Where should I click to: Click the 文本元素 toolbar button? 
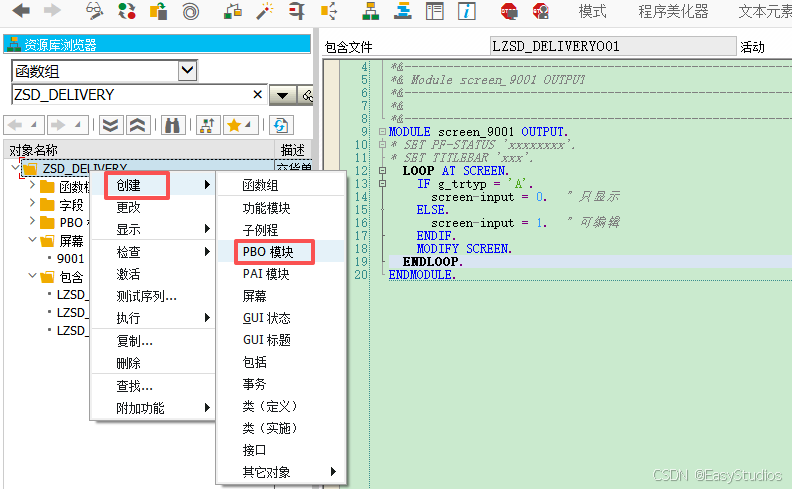point(765,11)
